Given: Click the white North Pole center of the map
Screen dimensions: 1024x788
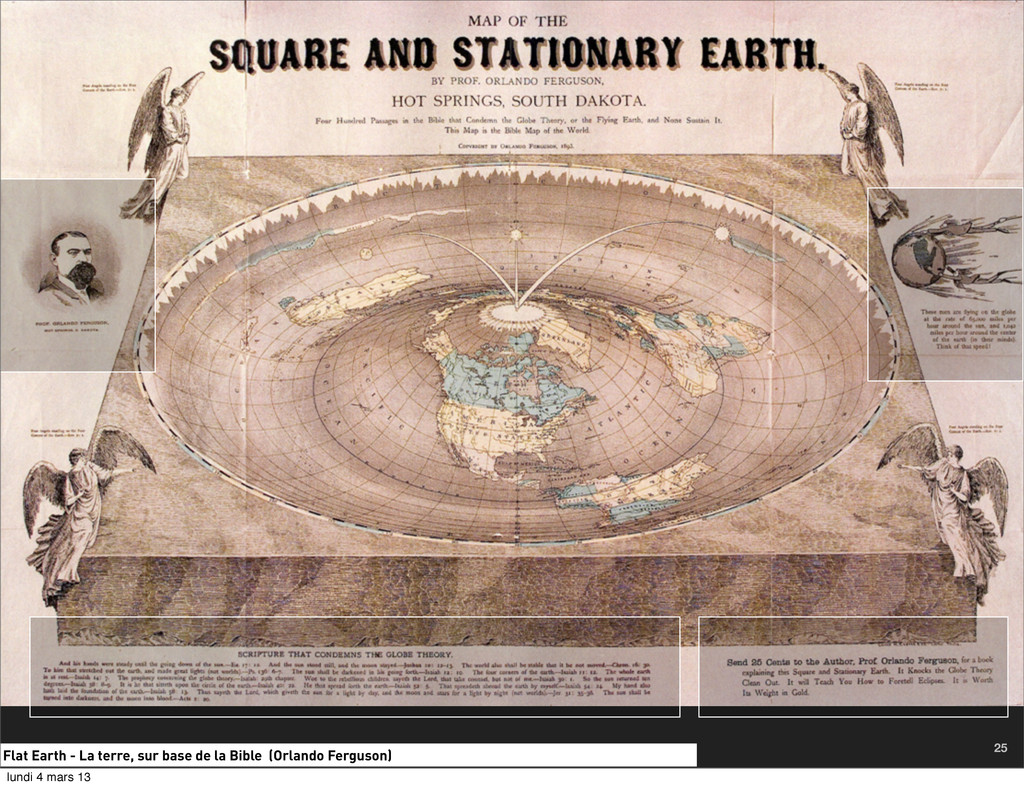Looking at the screenshot, I should tap(516, 314).
